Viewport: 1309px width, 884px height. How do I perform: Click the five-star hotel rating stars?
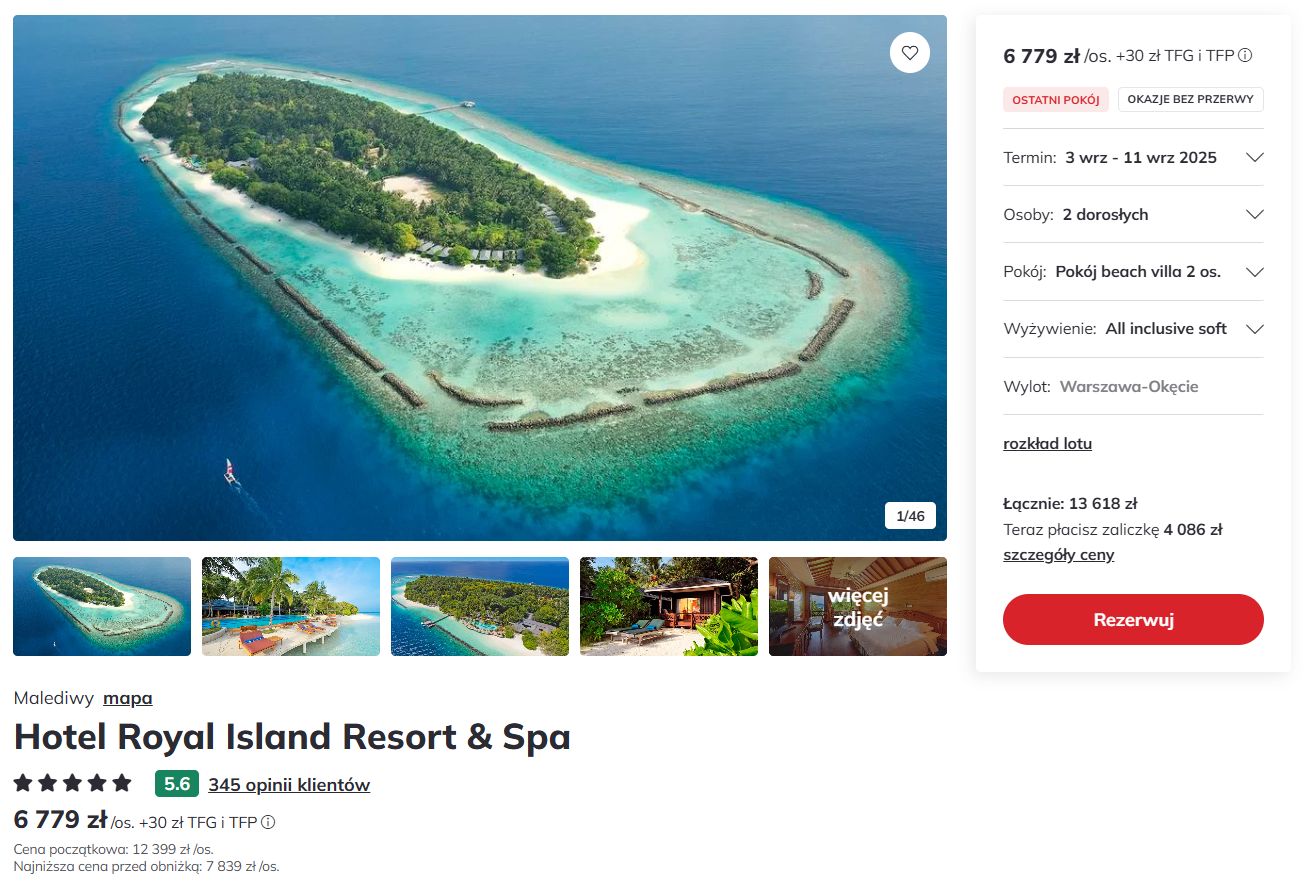point(73,783)
